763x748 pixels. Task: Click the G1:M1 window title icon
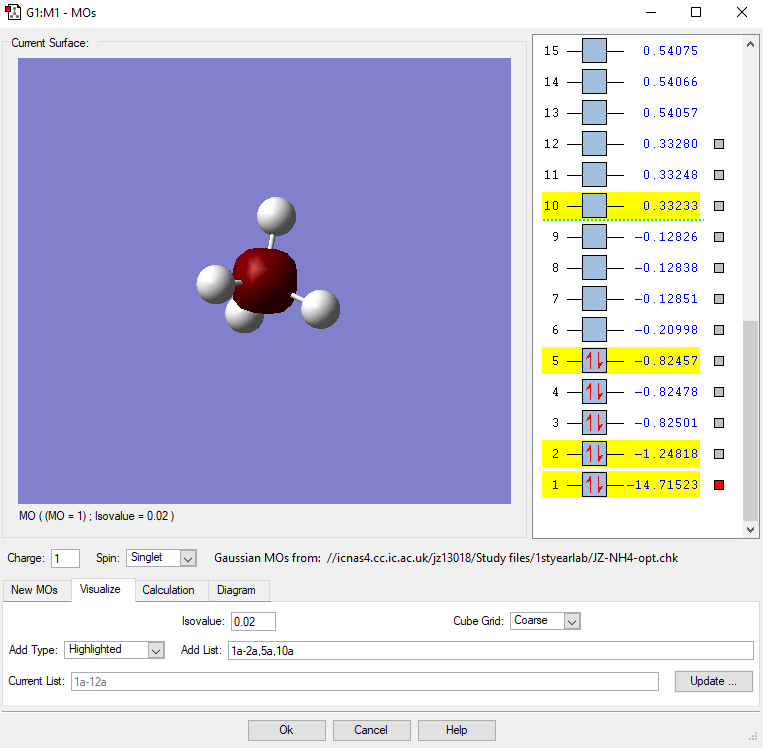[14, 13]
